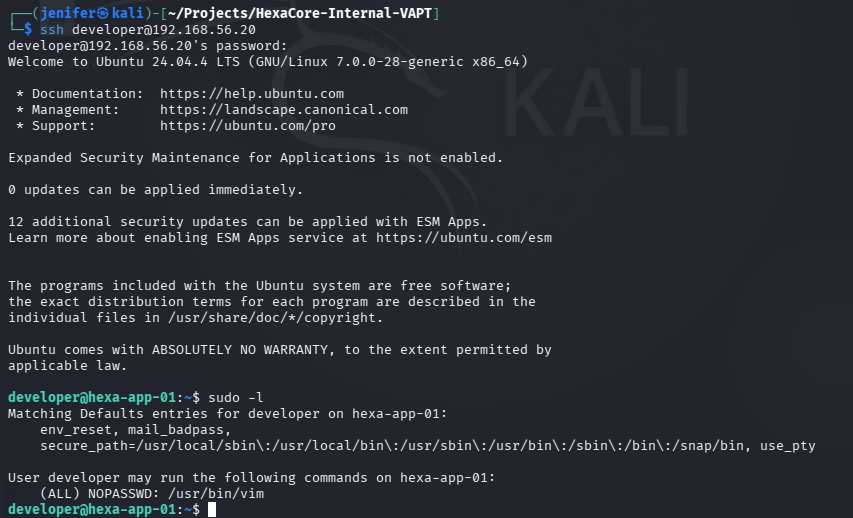Click the Ubuntu 24.04.4 LTS welcome line
Image resolution: width=853 pixels, height=518 pixels.
[268, 61]
